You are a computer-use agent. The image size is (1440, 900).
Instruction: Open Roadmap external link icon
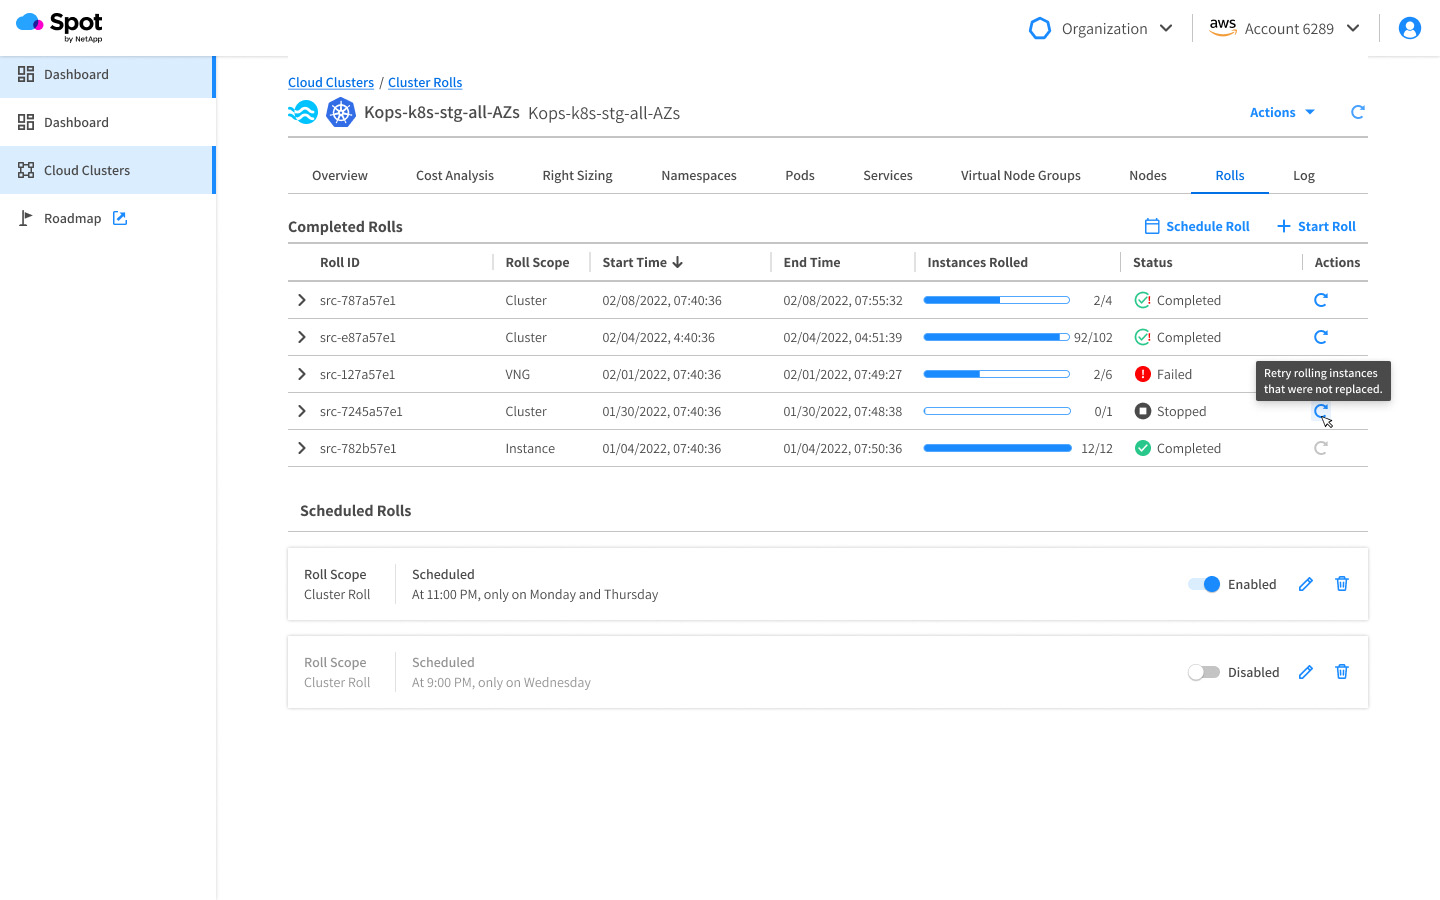pyautogui.click(x=120, y=218)
